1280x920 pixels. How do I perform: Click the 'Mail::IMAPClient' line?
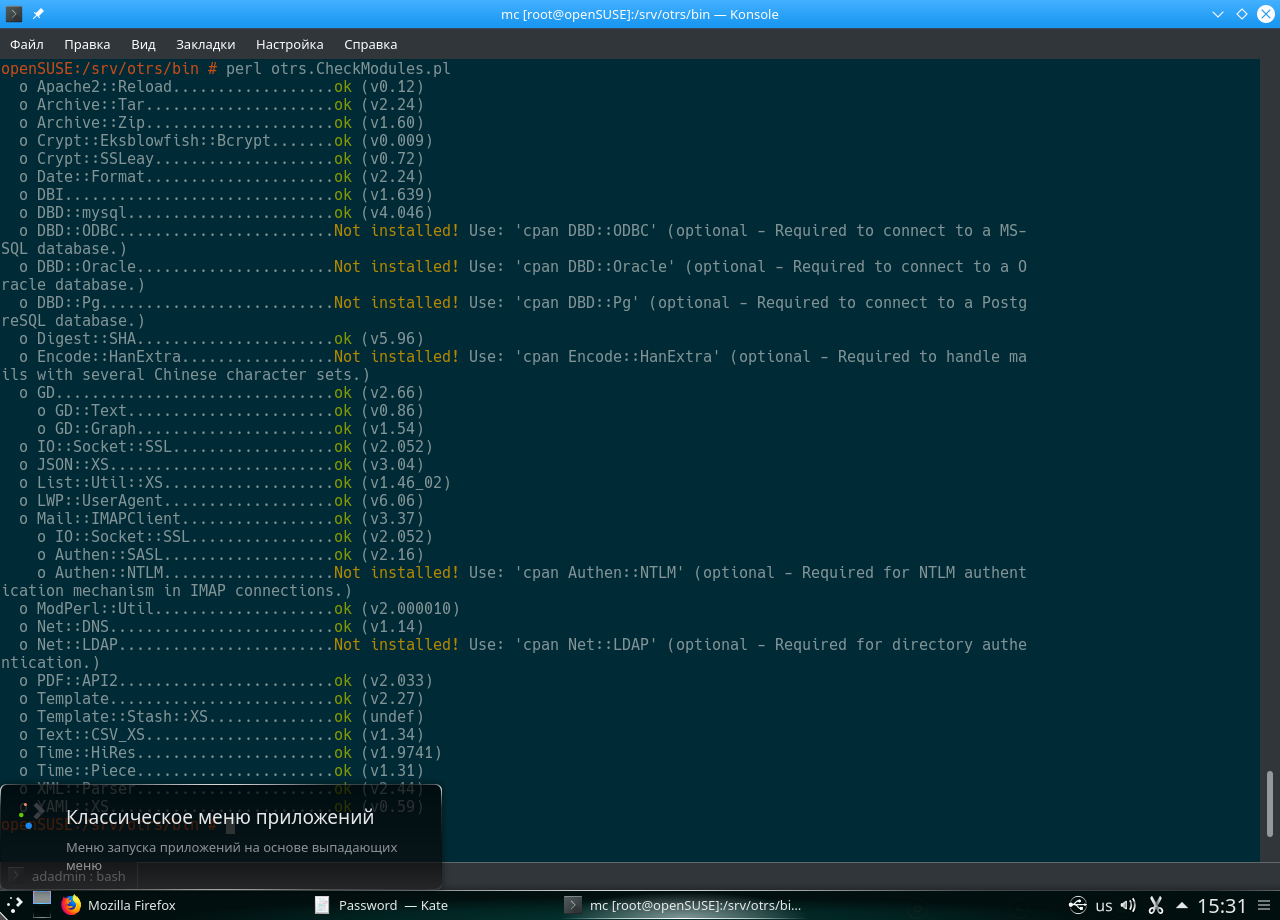[222, 519]
